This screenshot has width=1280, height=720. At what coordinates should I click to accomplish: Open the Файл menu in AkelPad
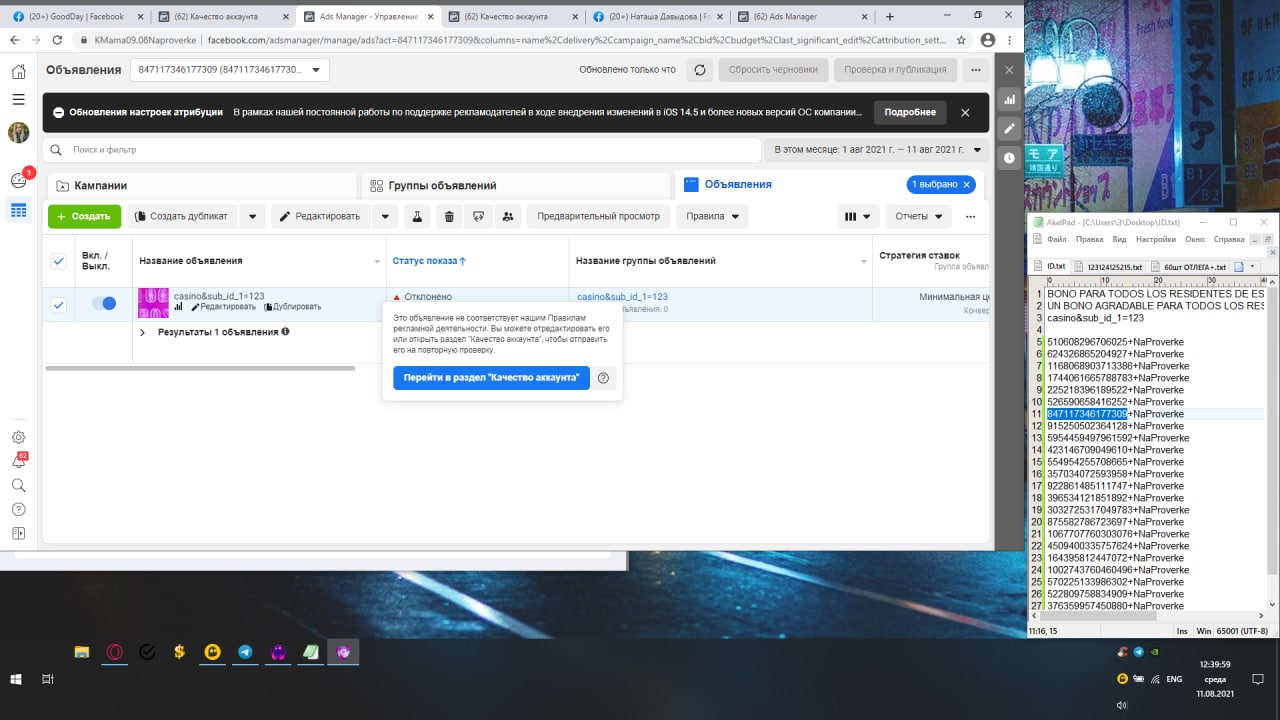[x=1056, y=239]
